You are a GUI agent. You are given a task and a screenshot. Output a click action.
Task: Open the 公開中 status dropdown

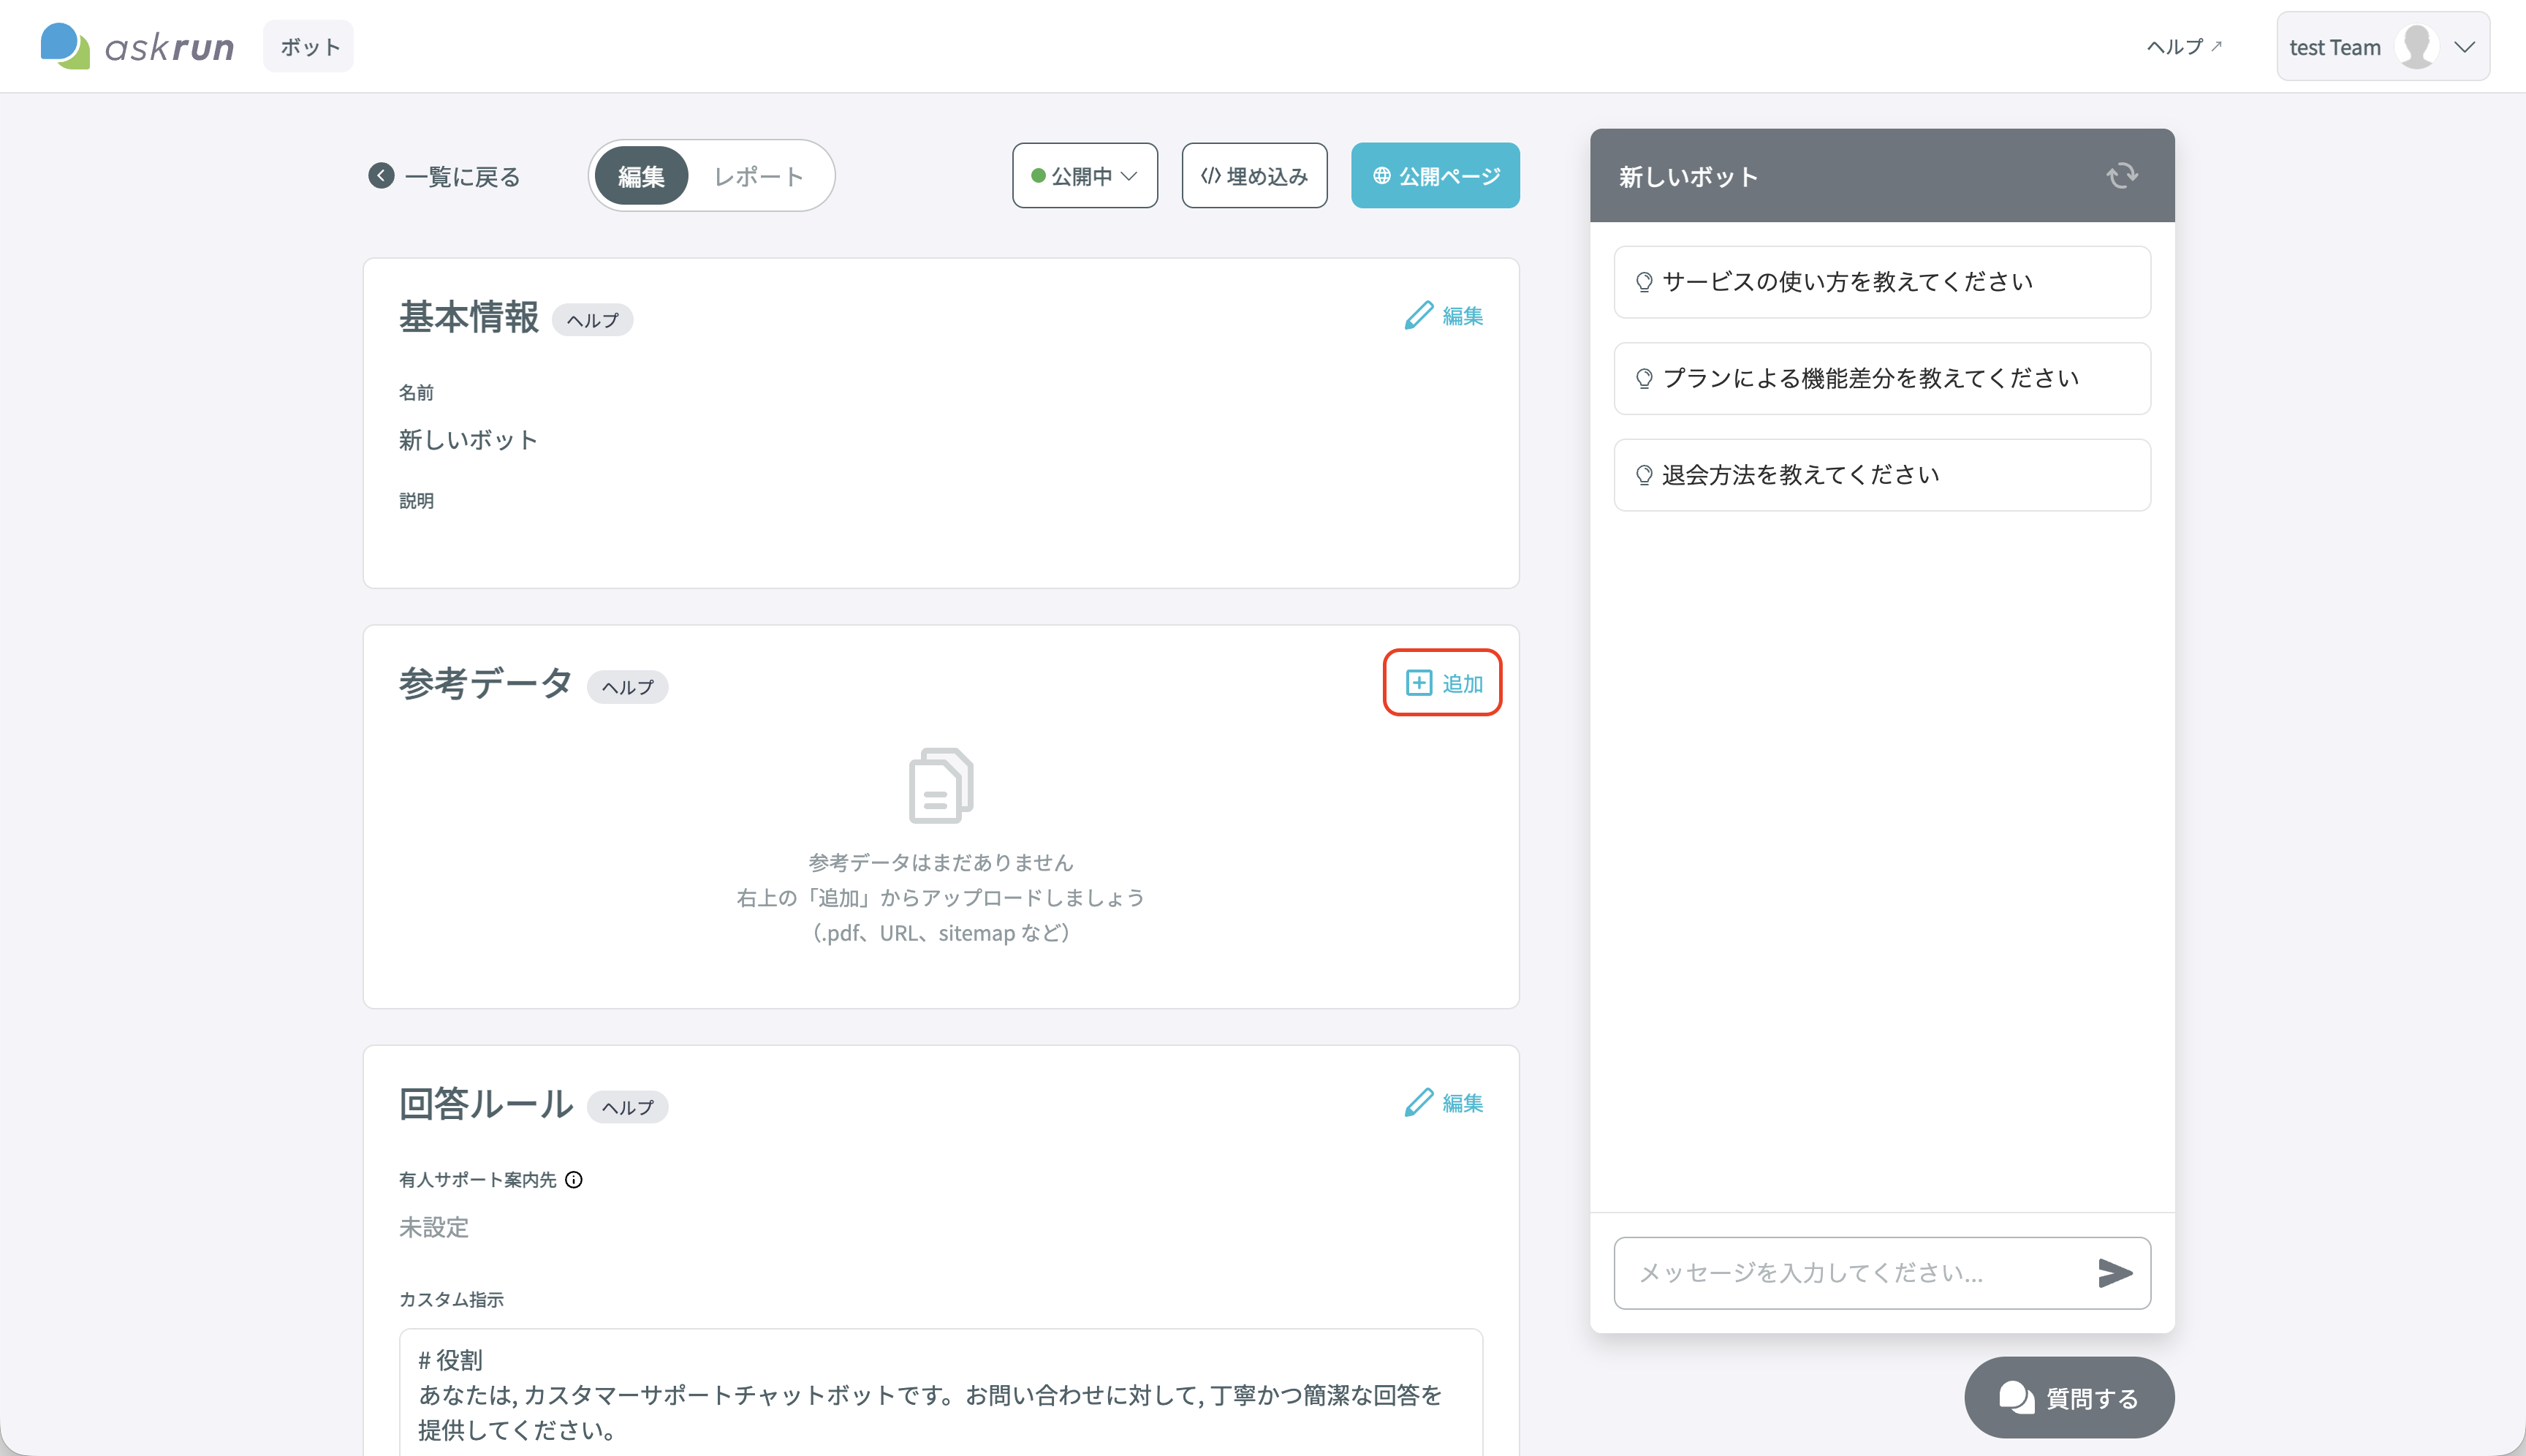click(1085, 175)
